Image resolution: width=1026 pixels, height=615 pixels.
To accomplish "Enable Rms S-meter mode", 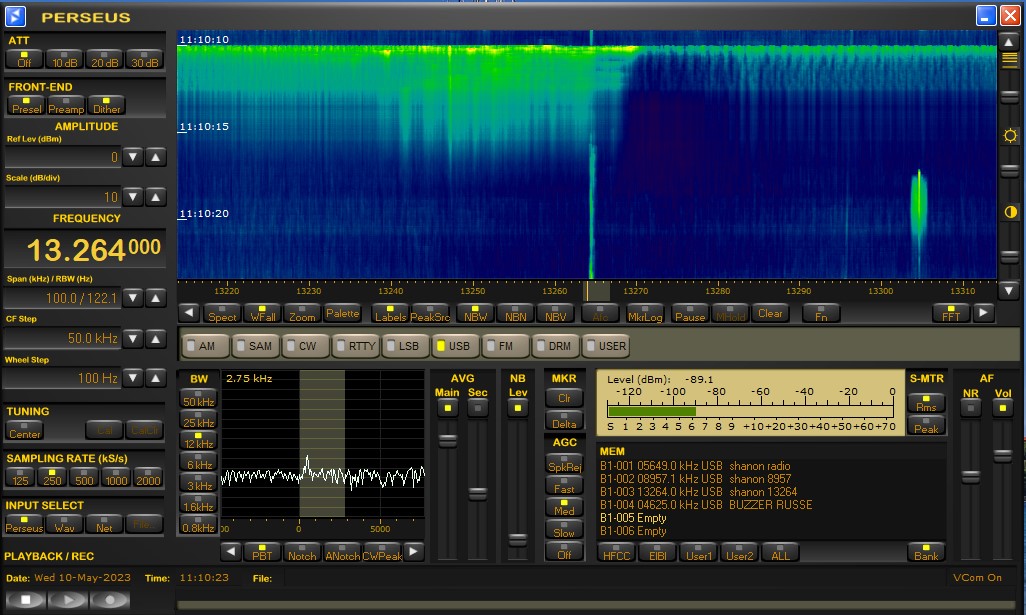I will coord(926,402).
